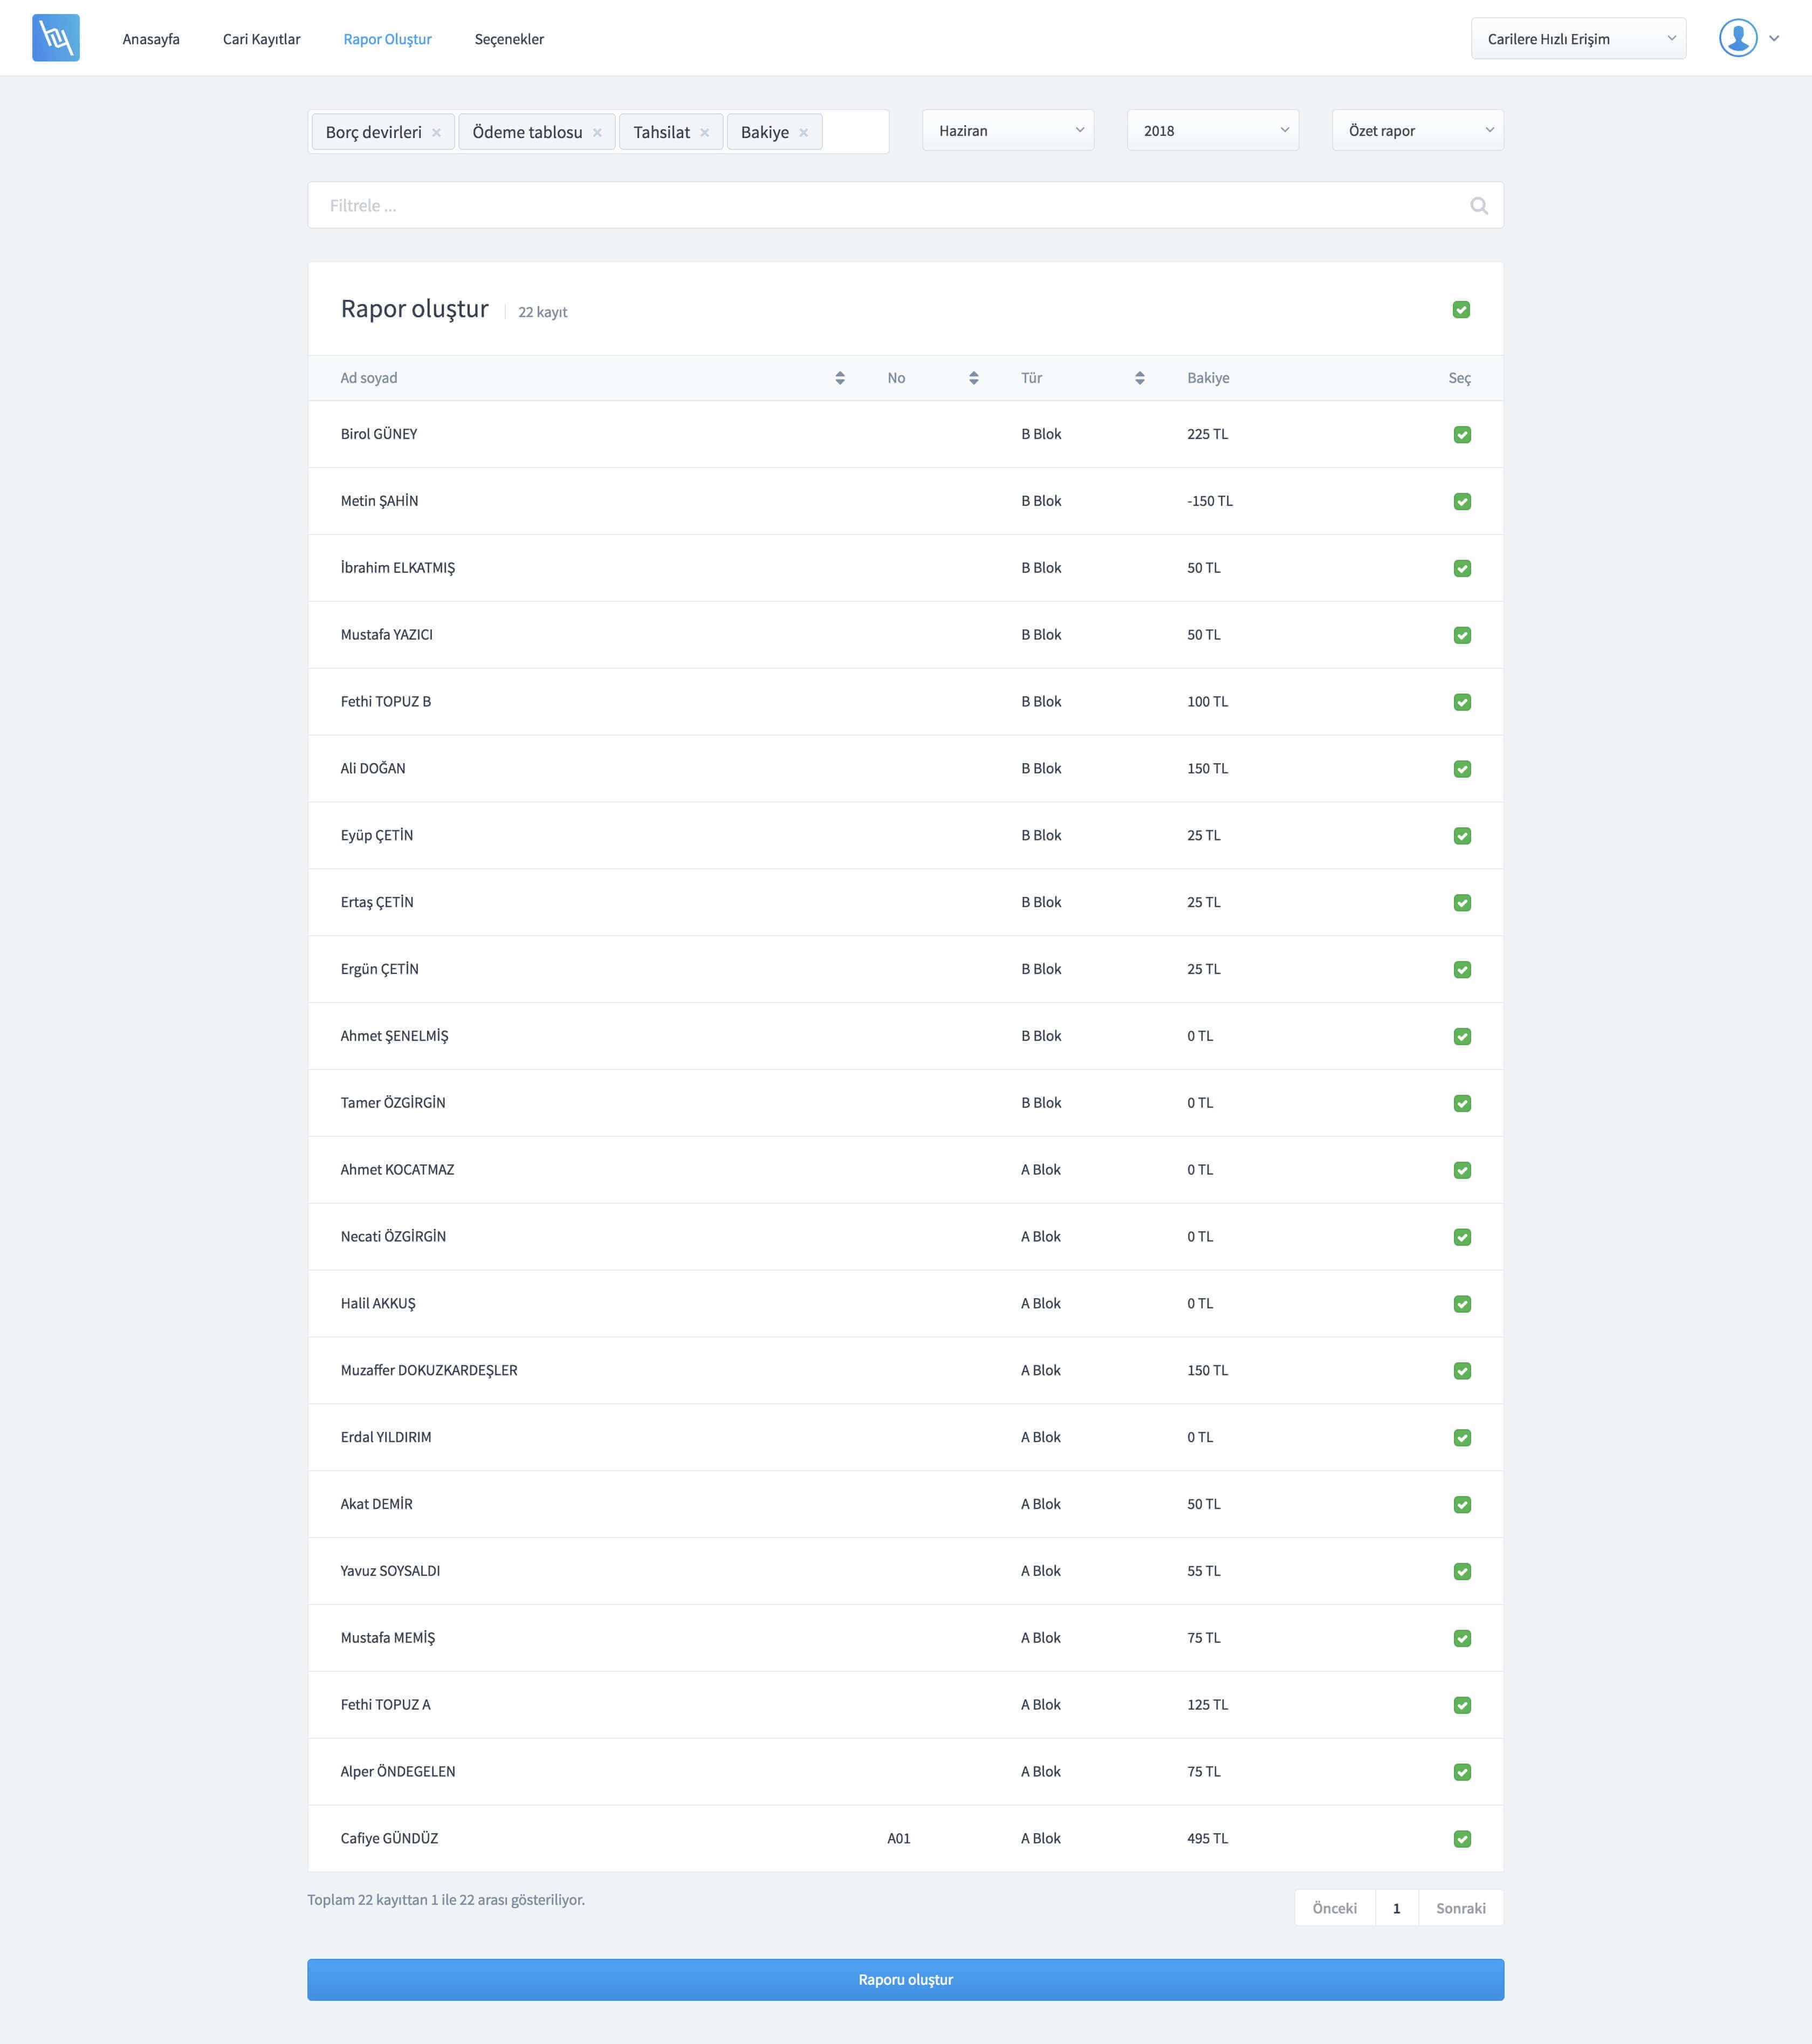This screenshot has width=1812, height=2044.
Task: Click the Raporu oluştur button
Action: (x=905, y=1979)
